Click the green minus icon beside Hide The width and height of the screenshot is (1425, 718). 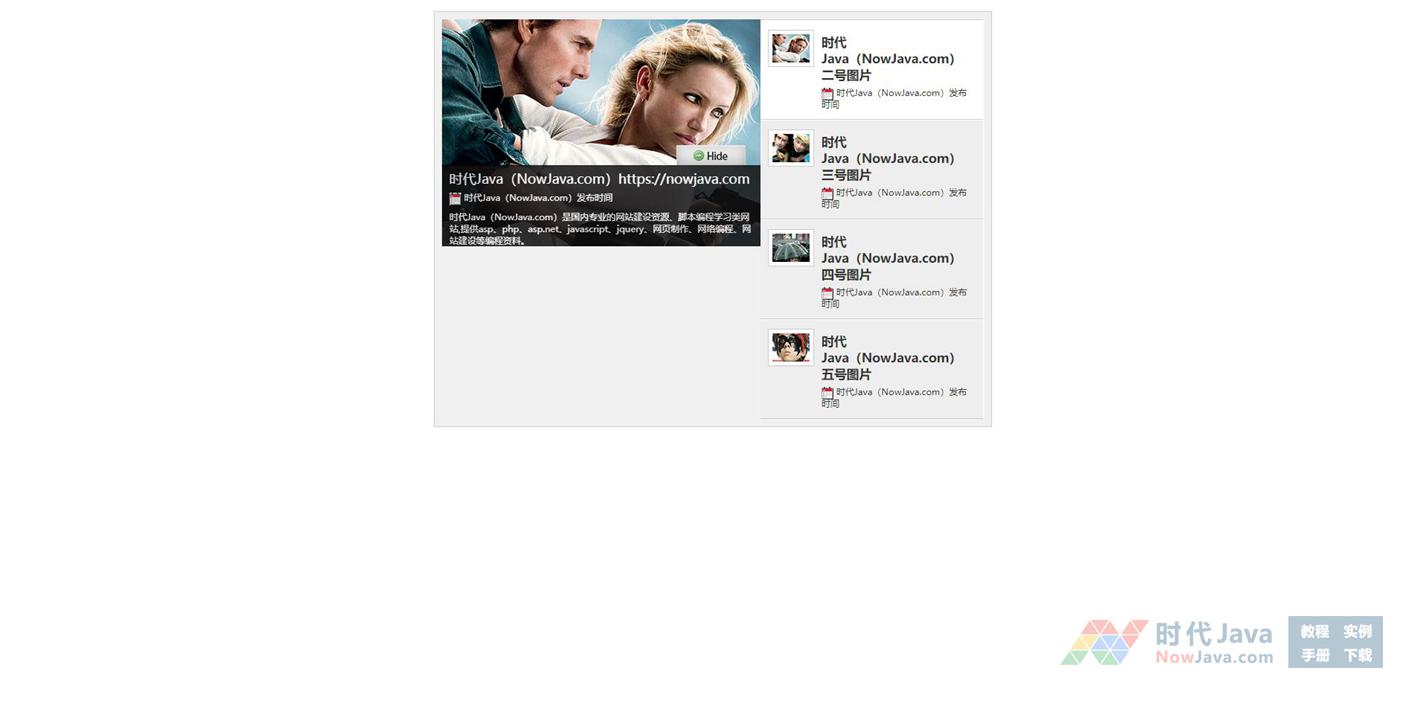(698, 156)
